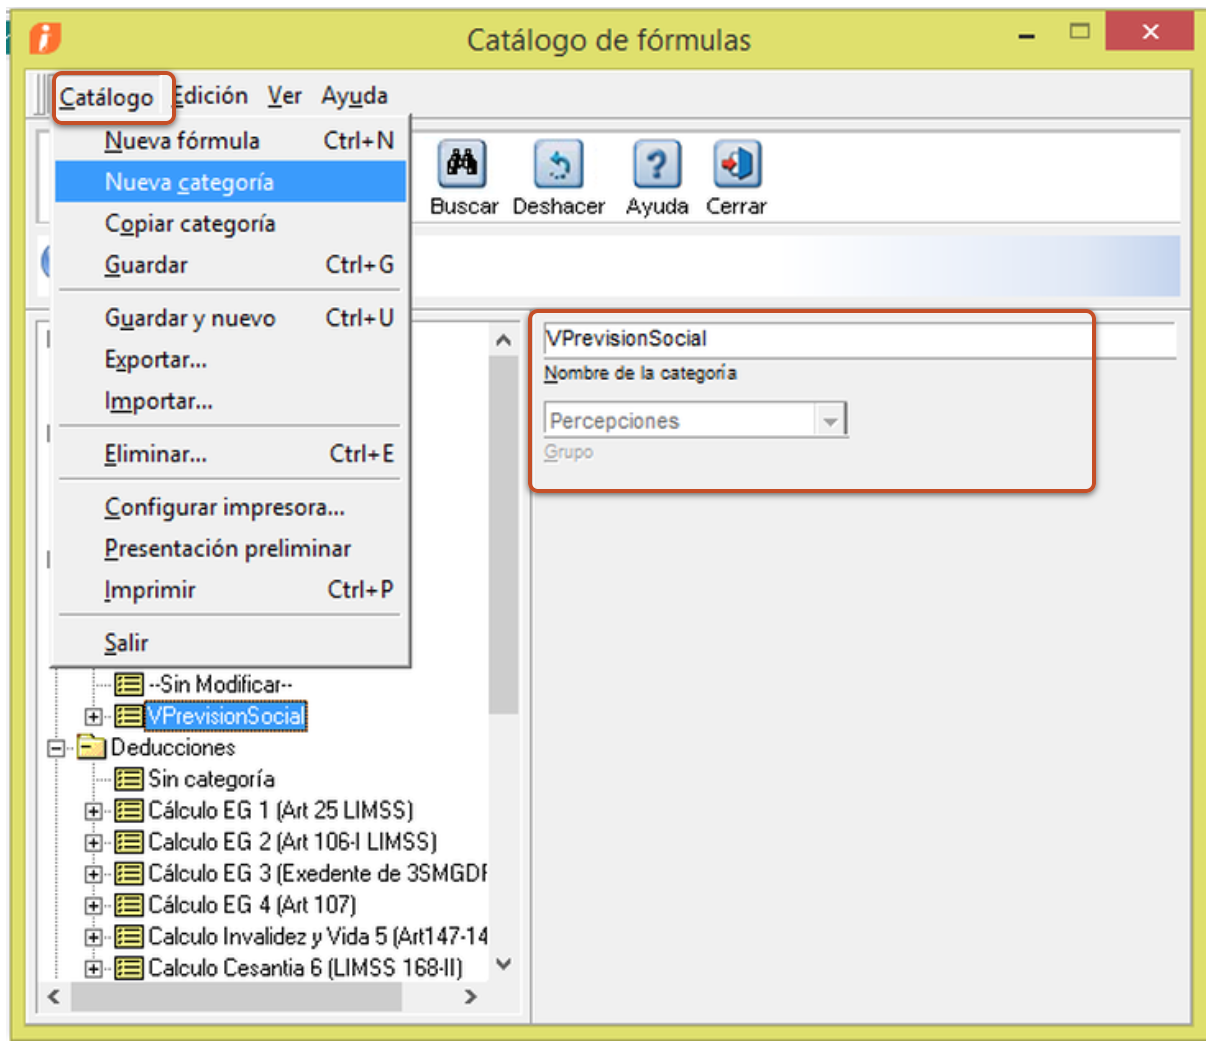Image resolution: width=1214 pixels, height=1048 pixels.
Task: Close the Catálogo de fórmulas window
Action: coord(1150,32)
